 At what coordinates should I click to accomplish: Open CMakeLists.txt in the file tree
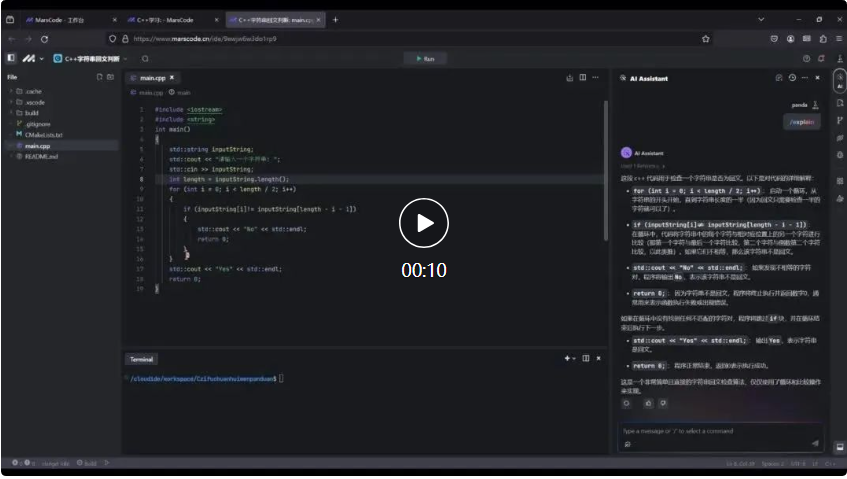click(43, 135)
